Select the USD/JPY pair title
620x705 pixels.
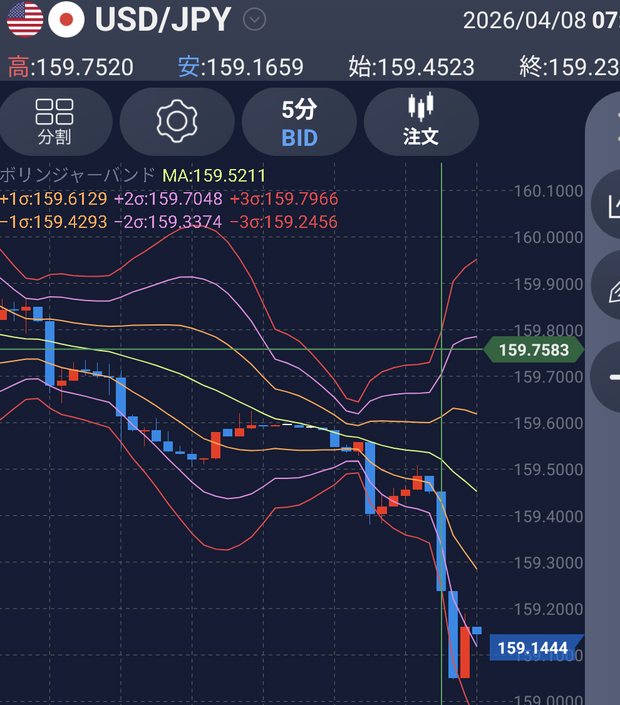click(x=163, y=20)
